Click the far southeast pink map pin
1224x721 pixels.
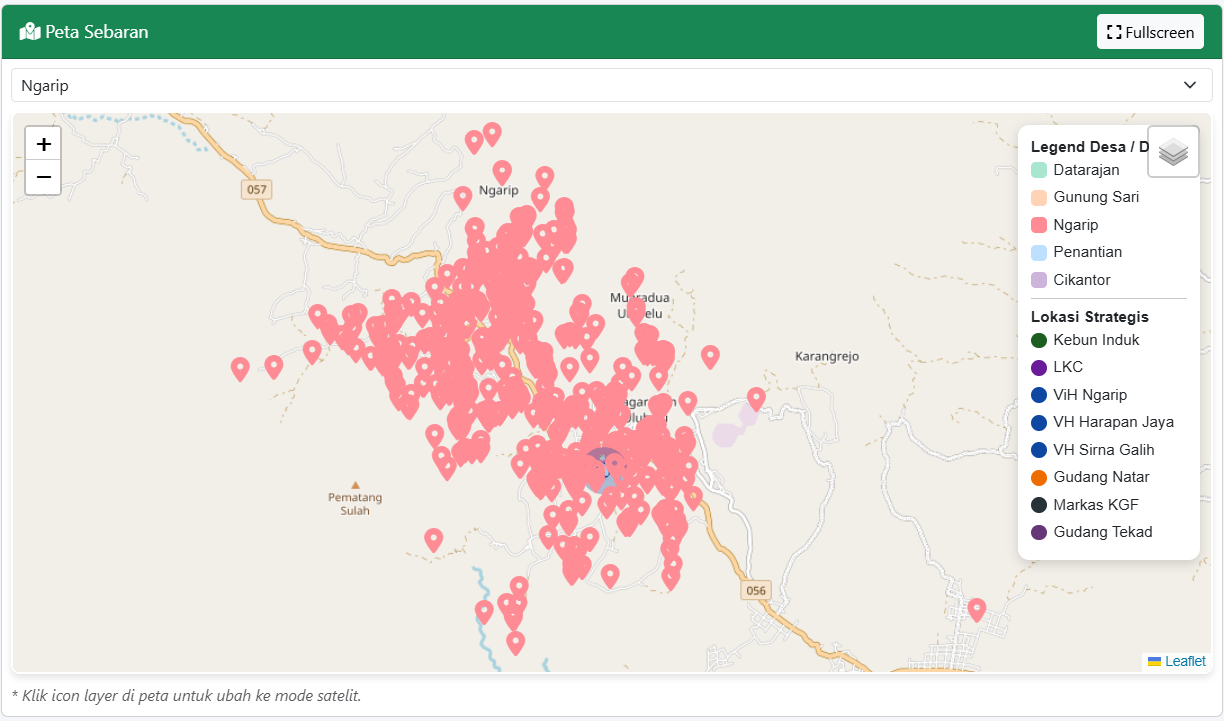(x=977, y=608)
